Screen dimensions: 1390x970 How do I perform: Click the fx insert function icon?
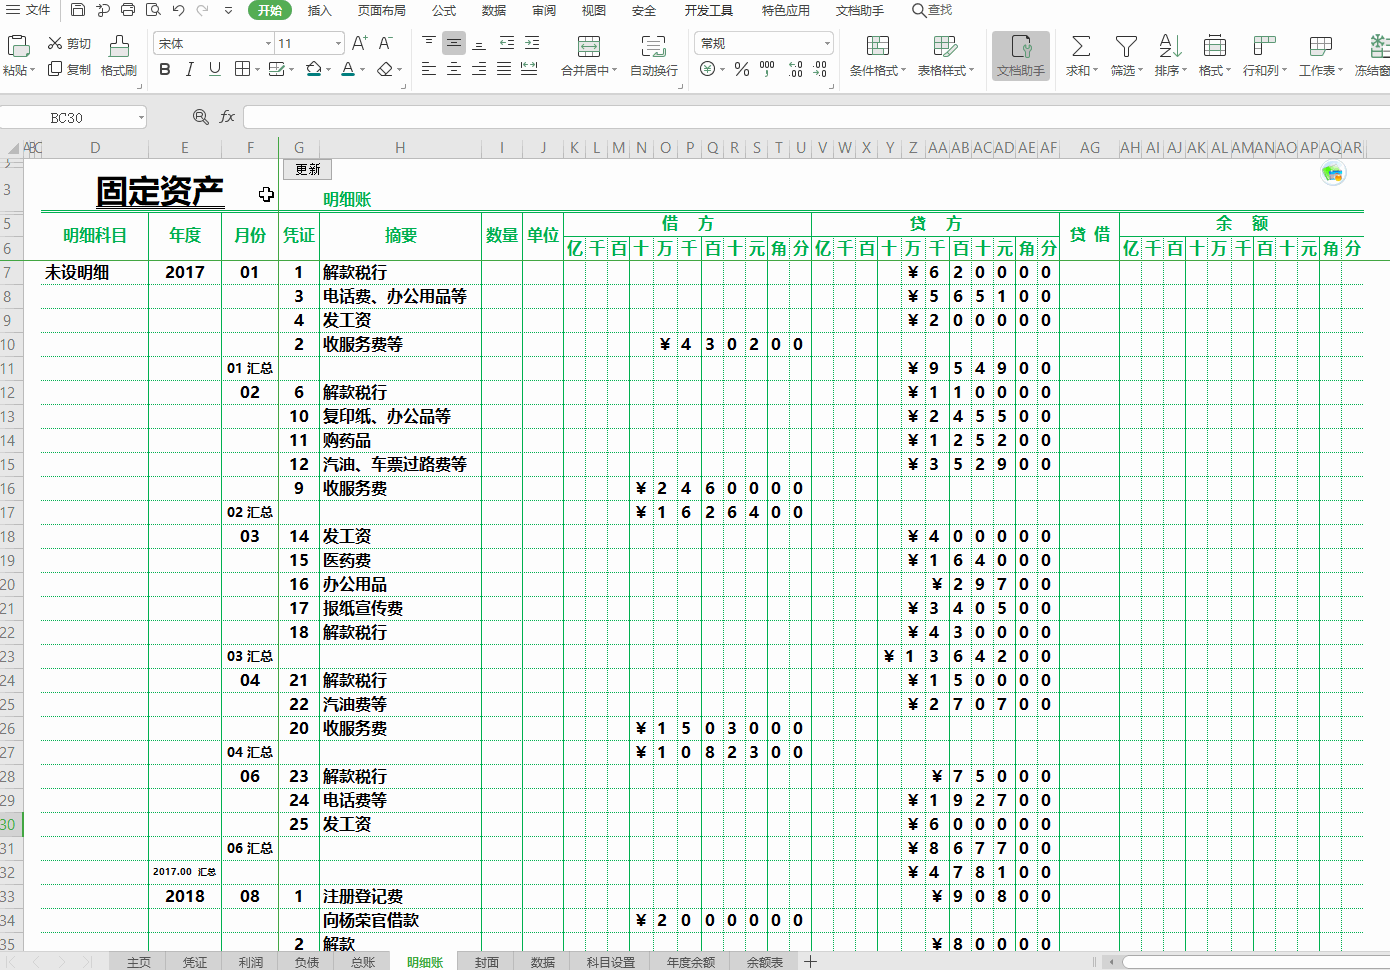(227, 117)
